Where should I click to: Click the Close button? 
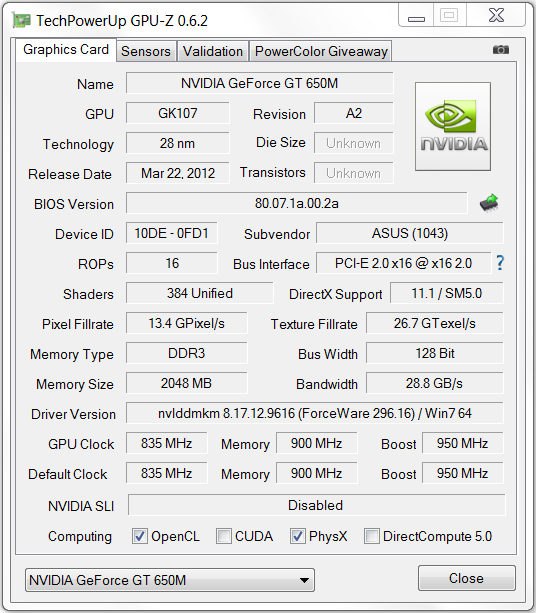466,578
